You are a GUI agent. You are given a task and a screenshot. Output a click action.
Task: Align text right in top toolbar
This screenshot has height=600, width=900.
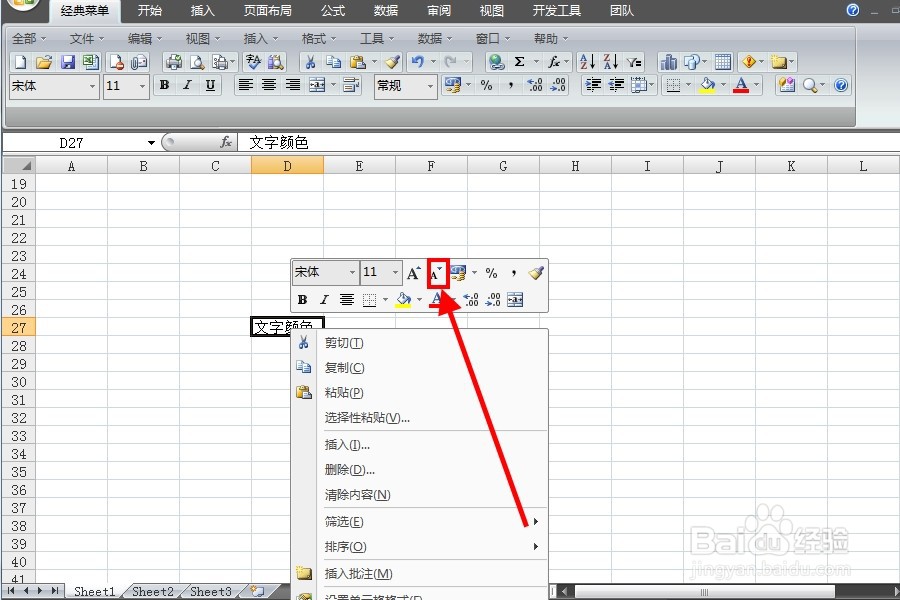click(293, 86)
